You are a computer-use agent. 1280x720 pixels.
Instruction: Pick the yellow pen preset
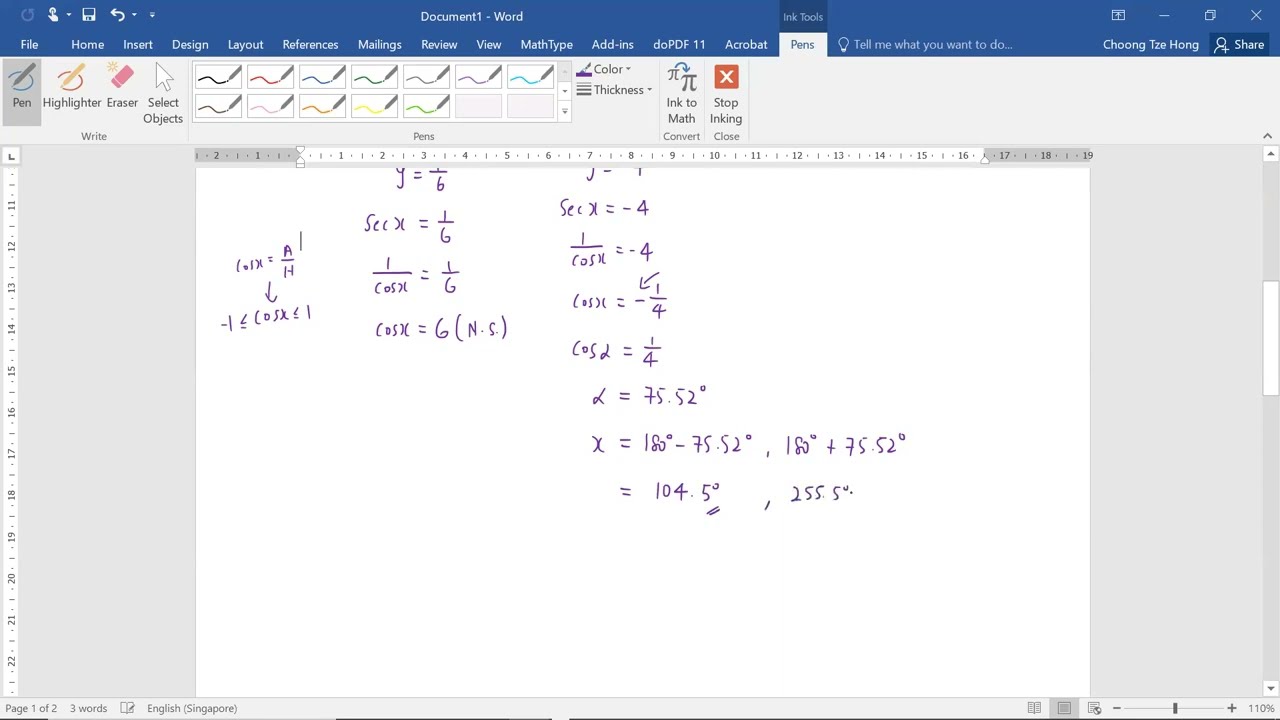374,105
